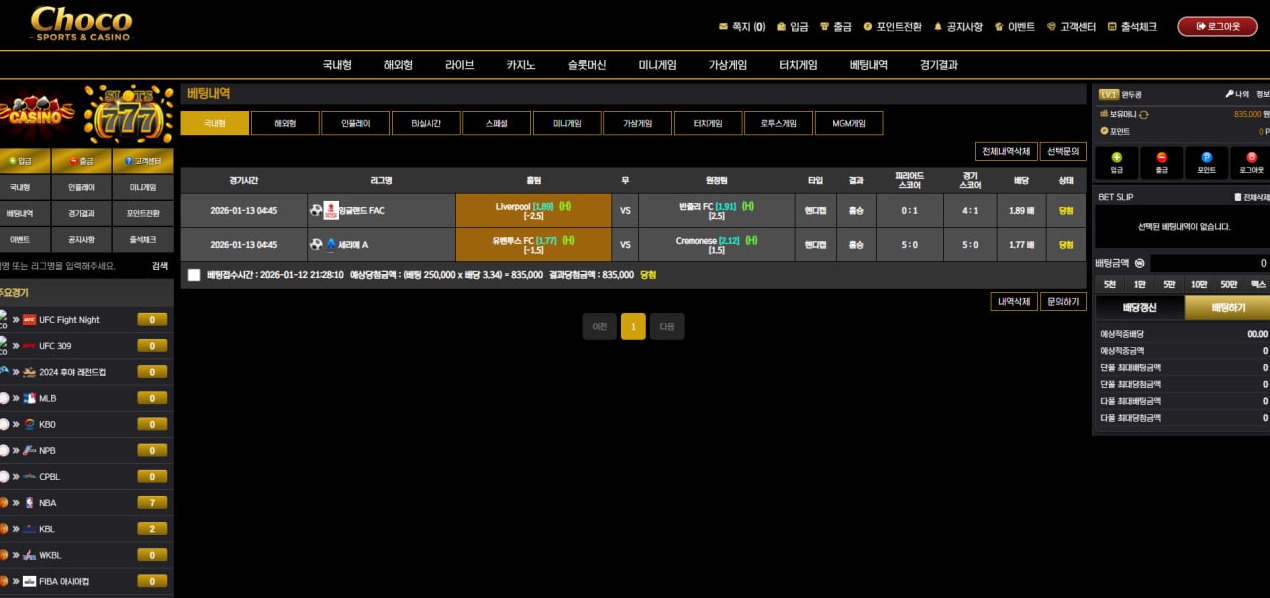This screenshot has height=598, width=1270.
Task: Open 라이브 in the main navigation menu
Action: point(459,65)
